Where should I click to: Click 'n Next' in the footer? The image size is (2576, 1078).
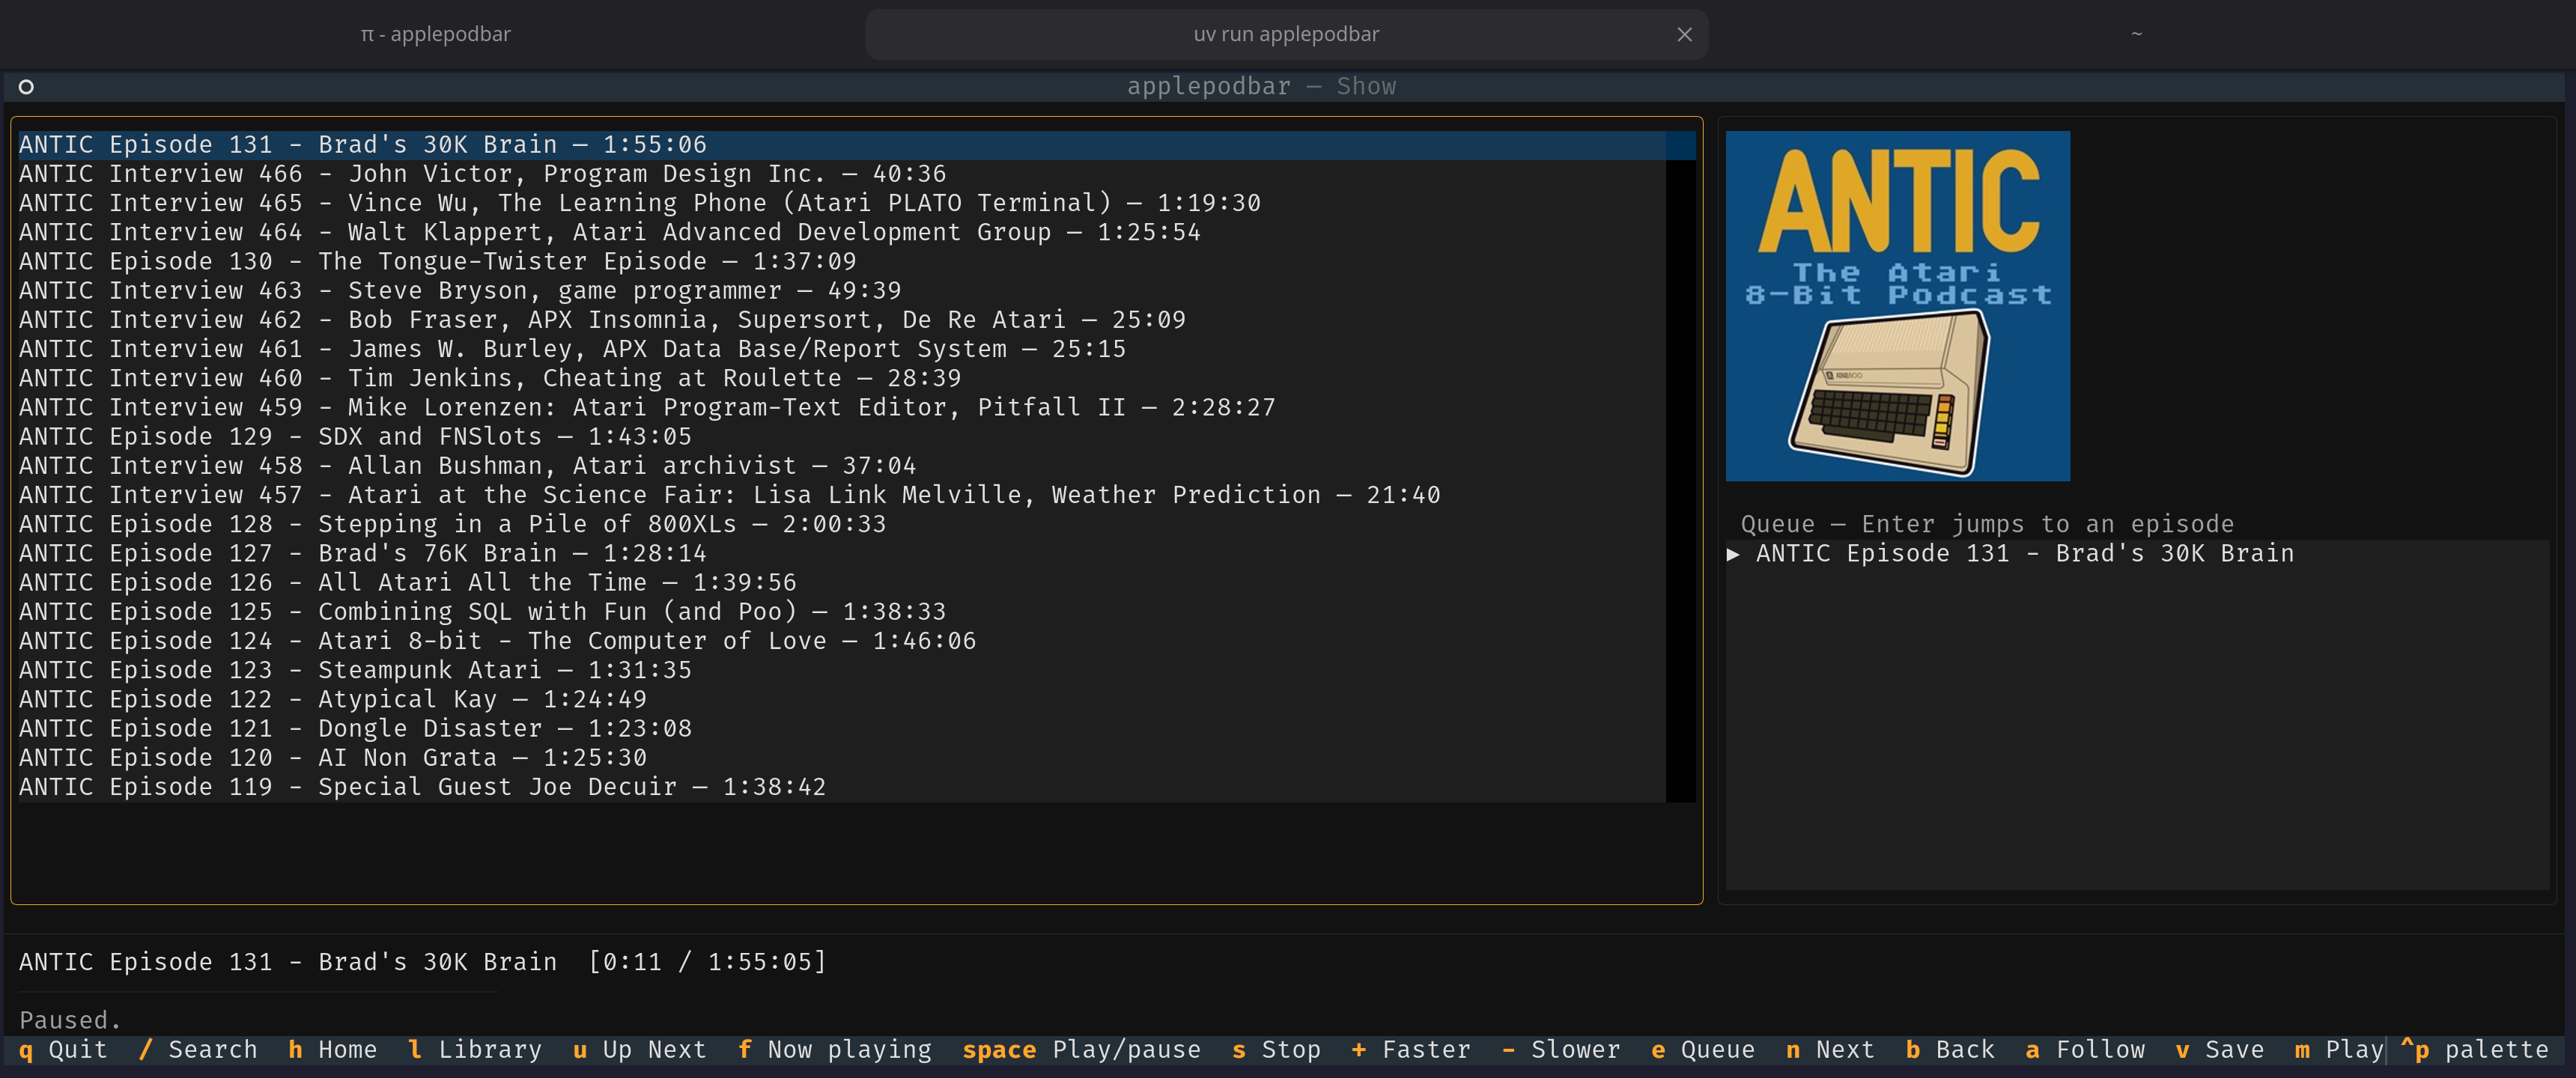pos(1830,1049)
